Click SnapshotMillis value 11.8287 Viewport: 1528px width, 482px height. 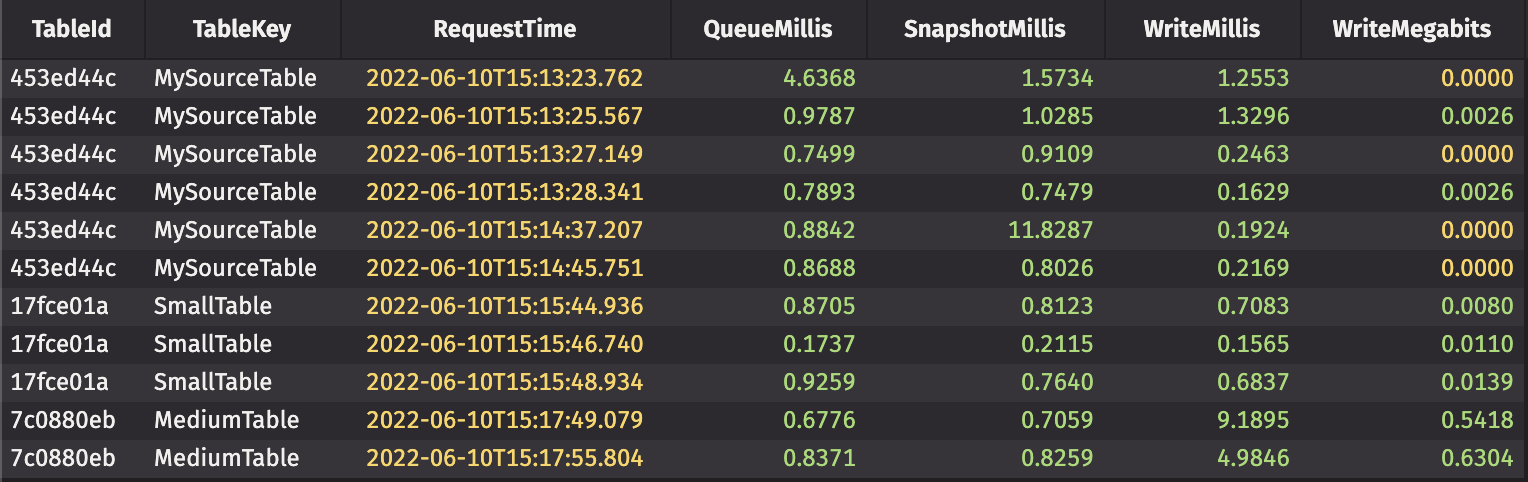coord(1050,230)
